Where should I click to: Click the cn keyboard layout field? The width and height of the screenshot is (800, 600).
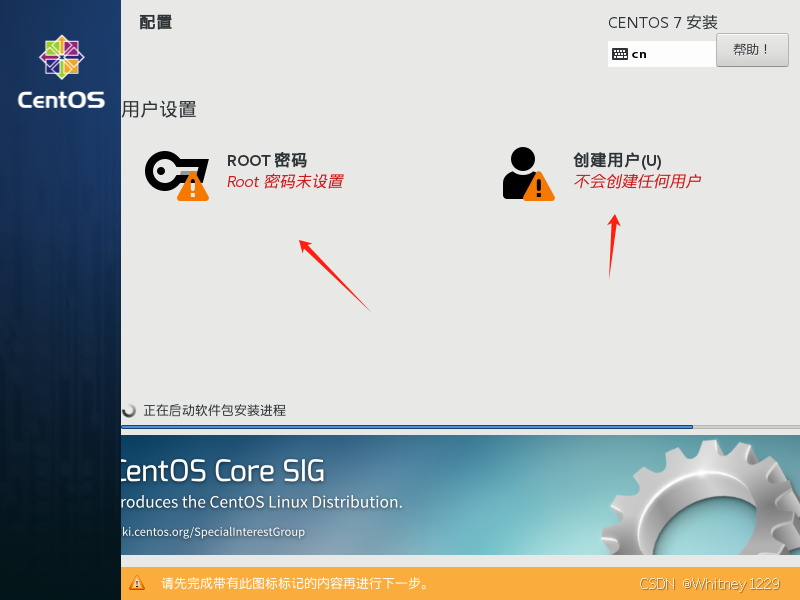tap(662, 54)
